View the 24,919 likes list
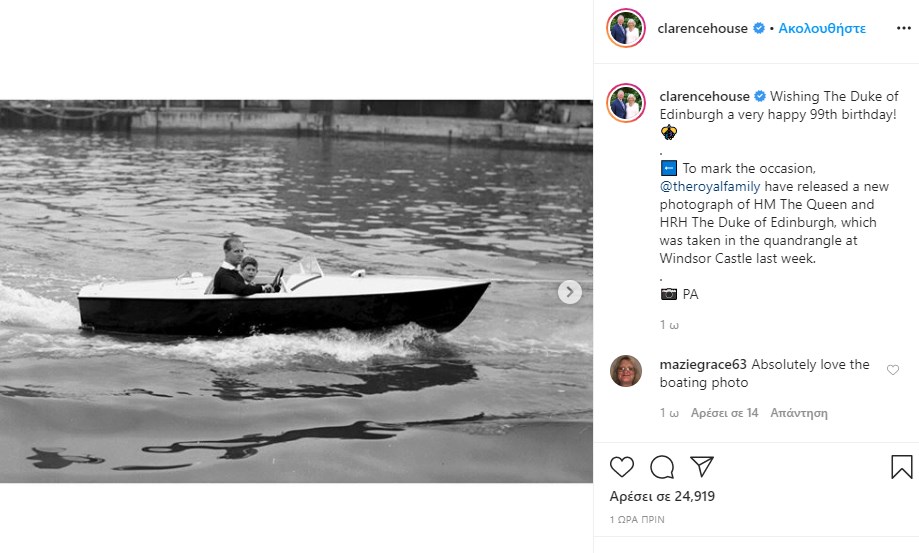The height and width of the screenshot is (553, 919). point(662,496)
